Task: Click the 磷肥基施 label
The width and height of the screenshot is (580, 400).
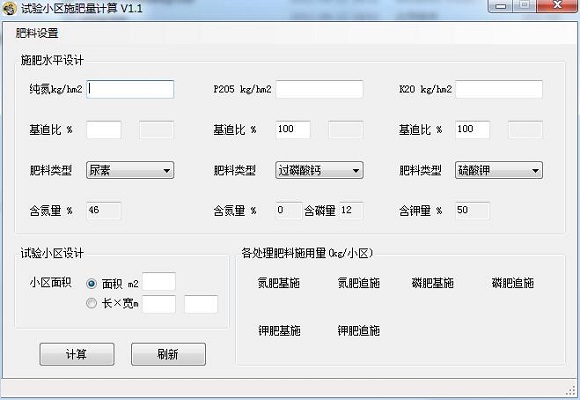Action: pos(432,283)
